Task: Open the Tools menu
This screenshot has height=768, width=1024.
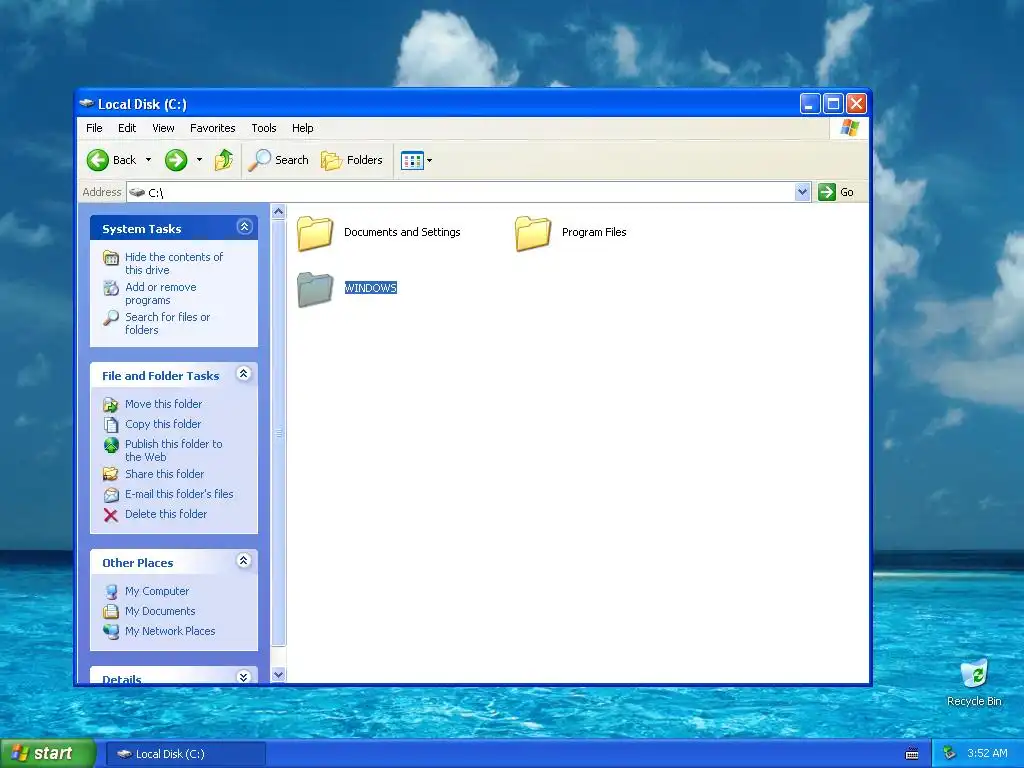Action: pyautogui.click(x=264, y=128)
